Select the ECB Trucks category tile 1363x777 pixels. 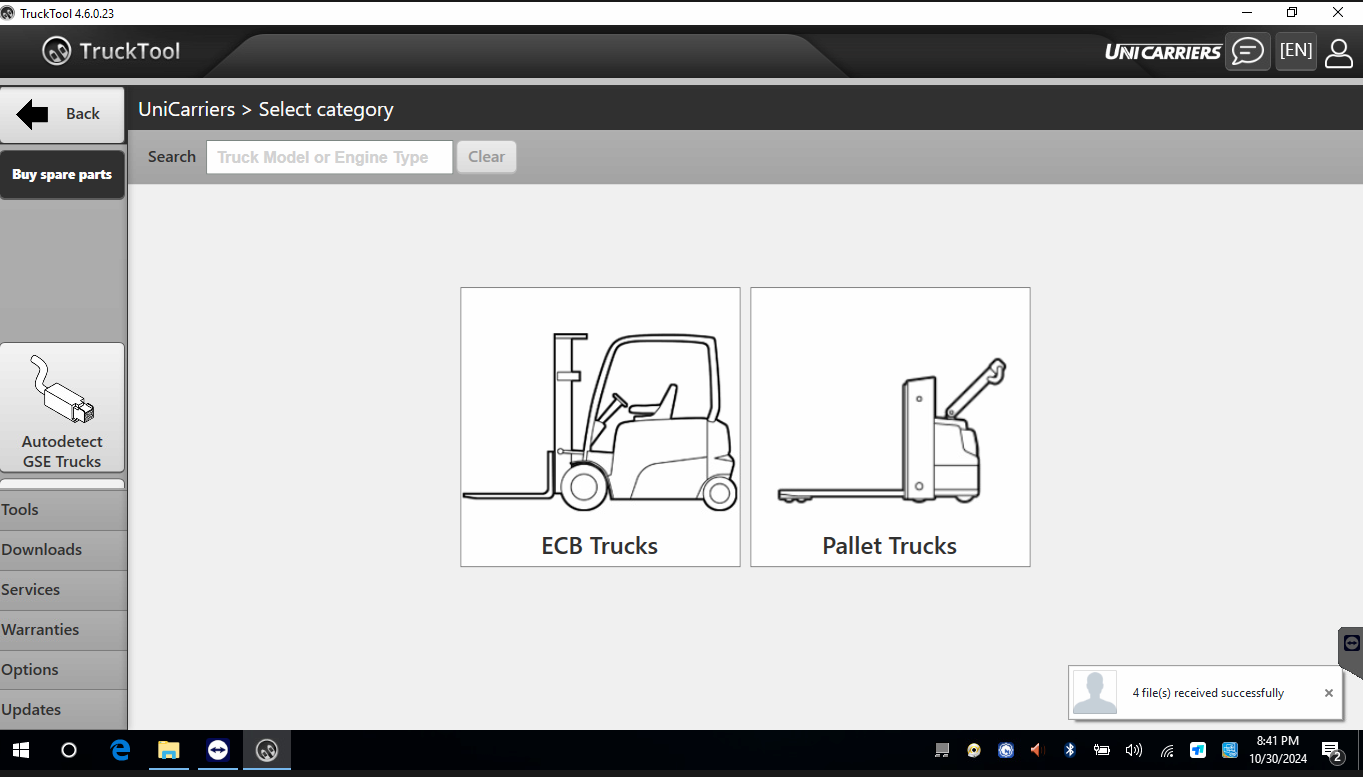click(600, 427)
